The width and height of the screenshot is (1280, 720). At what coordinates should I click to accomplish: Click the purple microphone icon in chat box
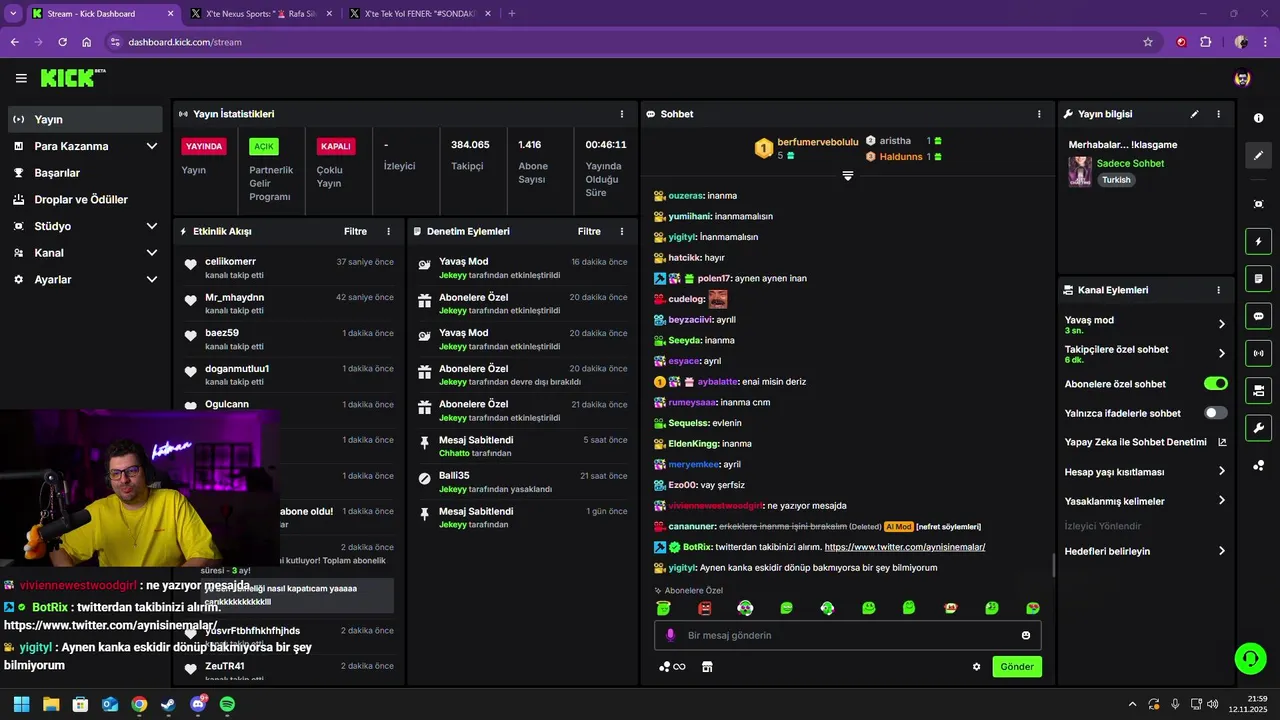(x=671, y=635)
